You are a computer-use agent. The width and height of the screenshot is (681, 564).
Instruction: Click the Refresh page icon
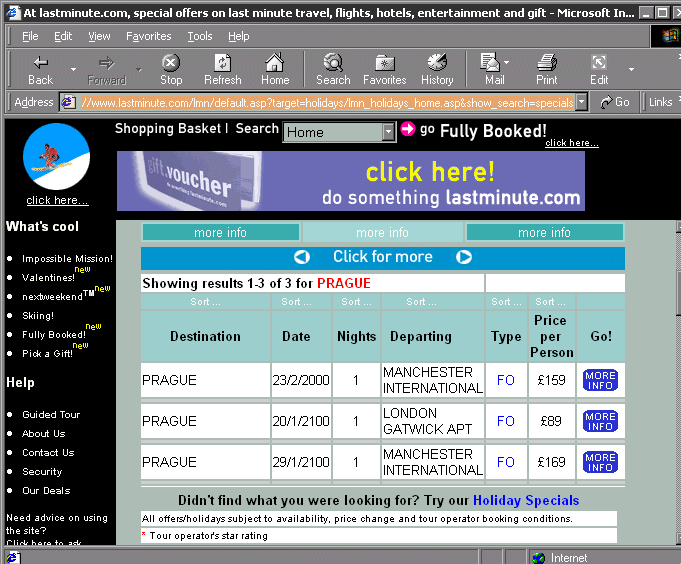(x=222, y=63)
